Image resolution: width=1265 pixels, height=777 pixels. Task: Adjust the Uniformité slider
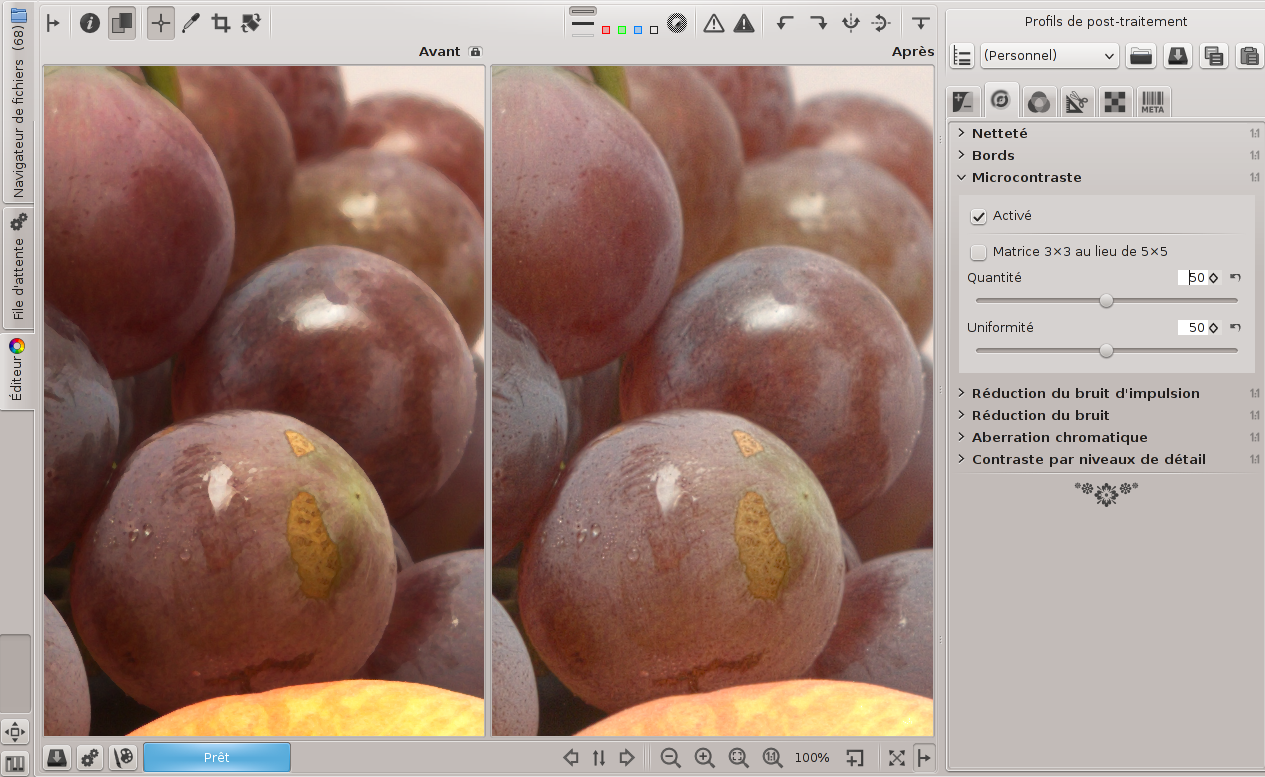tap(1106, 351)
